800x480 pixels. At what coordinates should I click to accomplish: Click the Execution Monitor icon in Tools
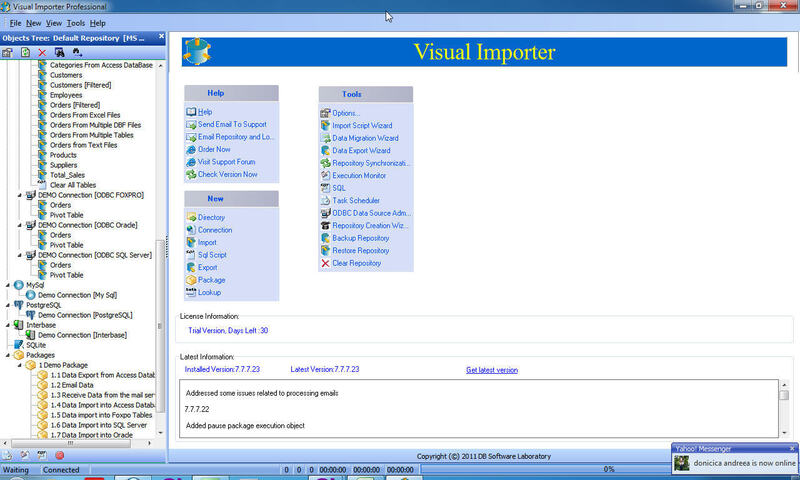pos(325,175)
